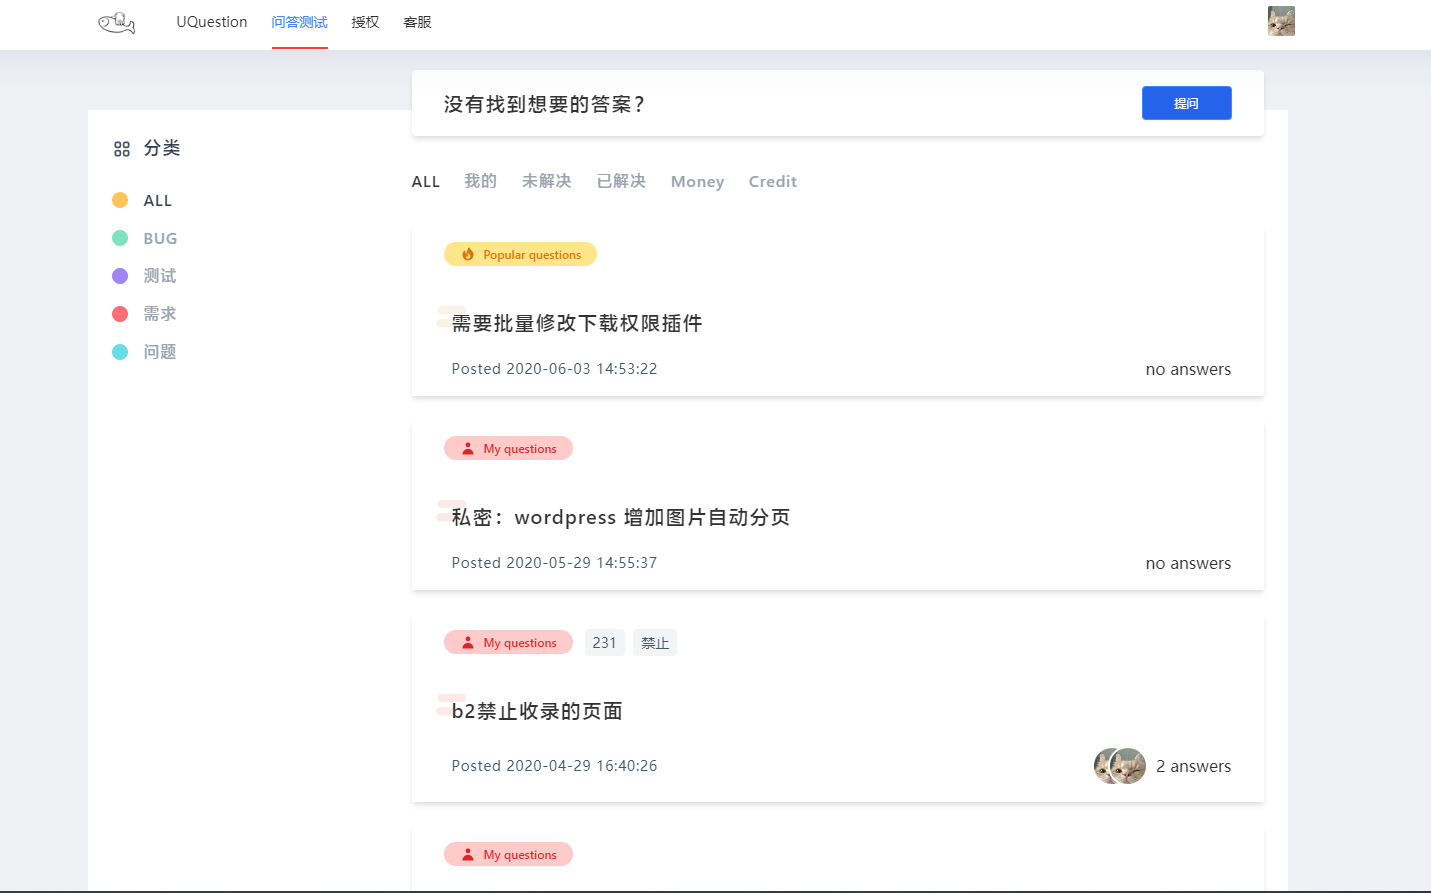Click the answerer avatars beside 2 answers
Screen dimensions: 1431x893
[x=1119, y=766]
